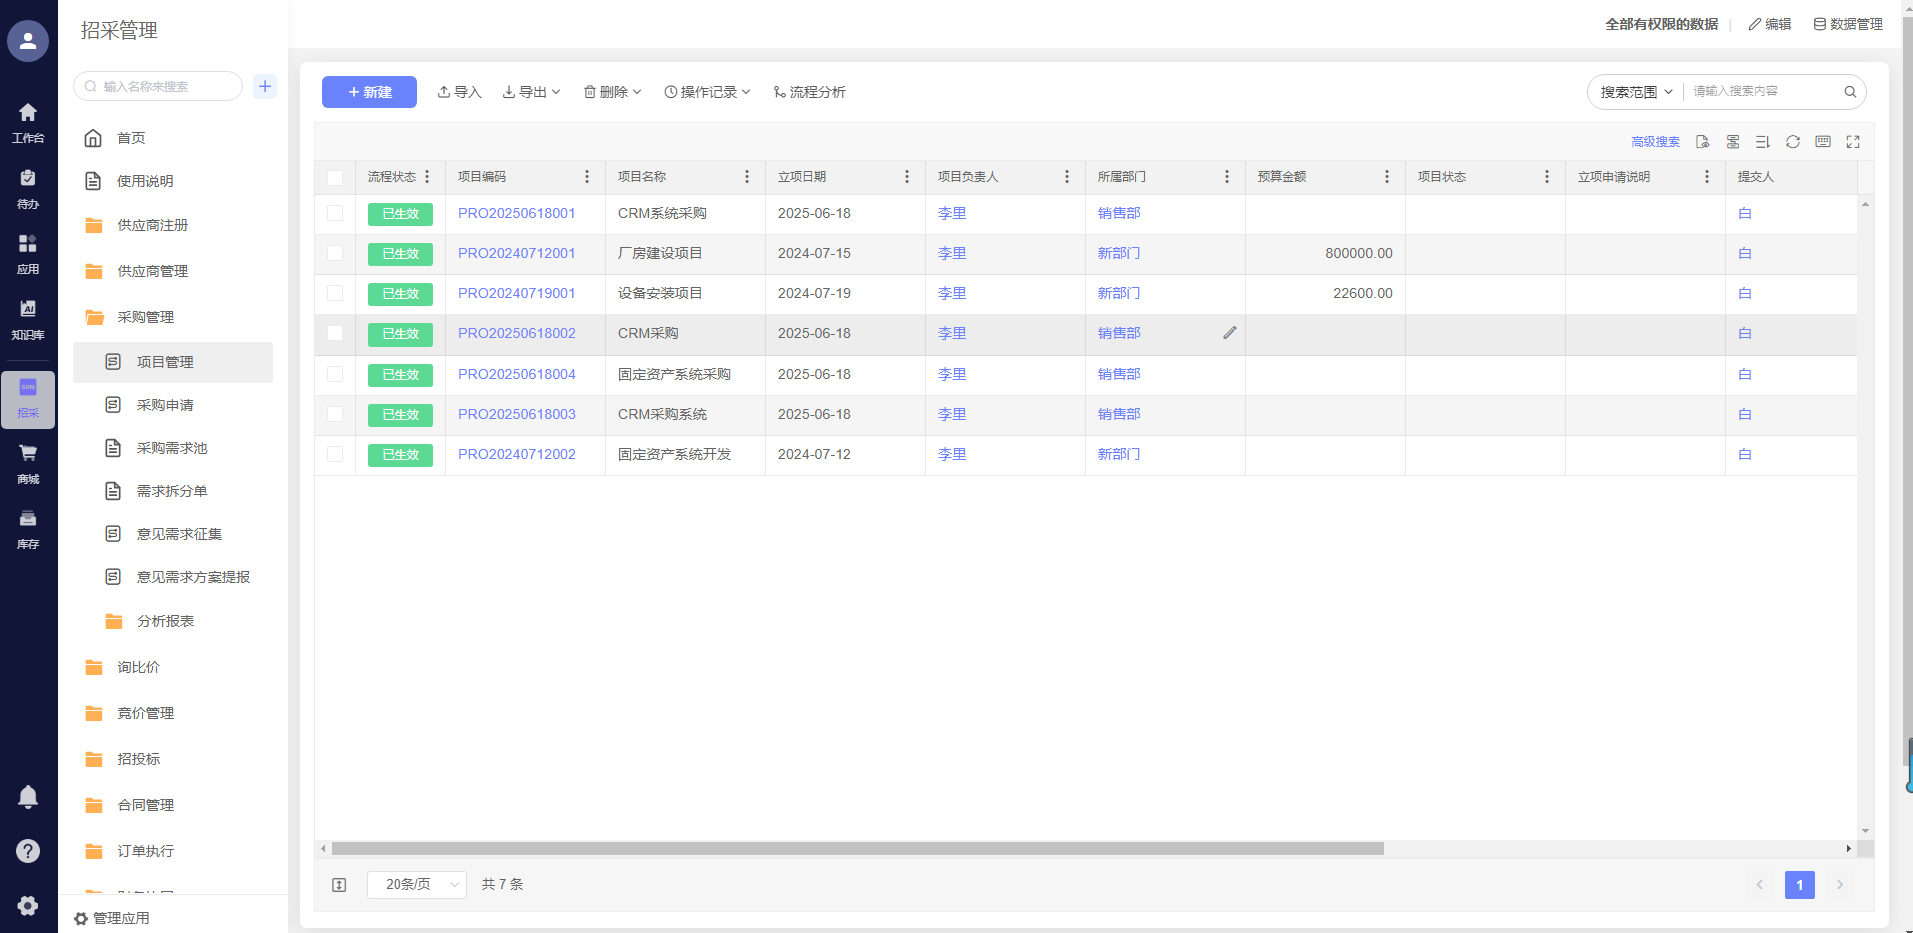
Task: Tick the checkbox for 厂房建设项目 row
Action: pyautogui.click(x=335, y=254)
